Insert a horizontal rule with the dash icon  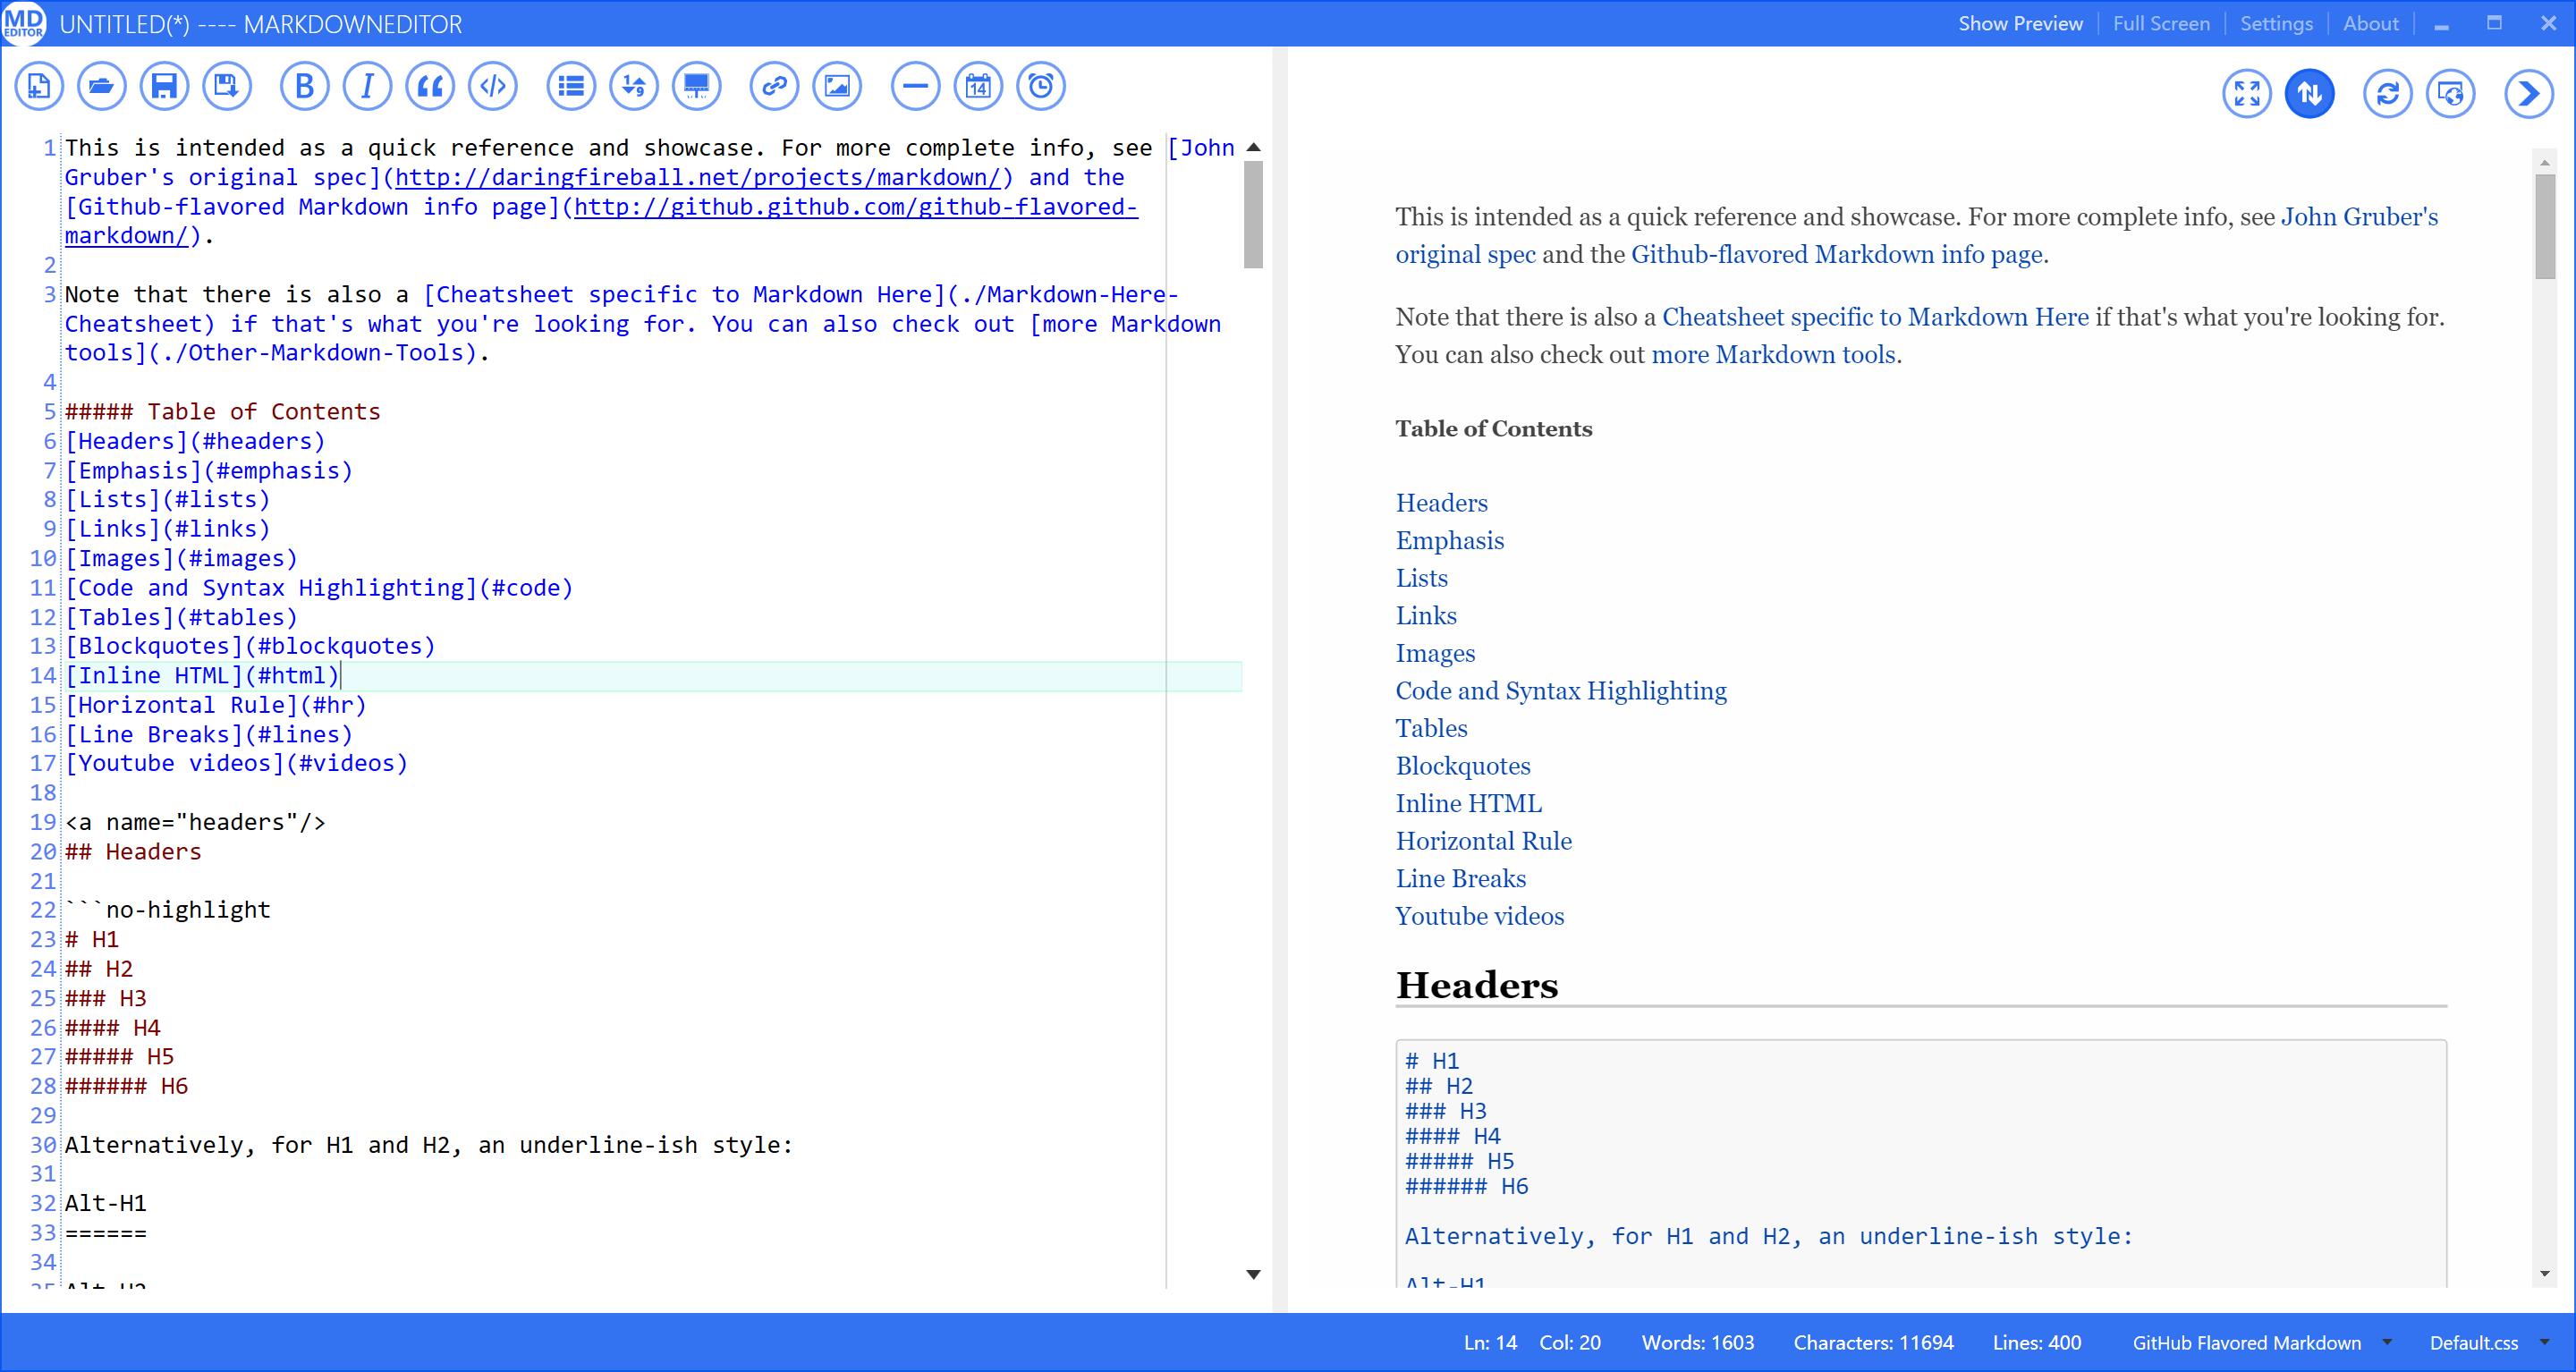click(x=915, y=86)
